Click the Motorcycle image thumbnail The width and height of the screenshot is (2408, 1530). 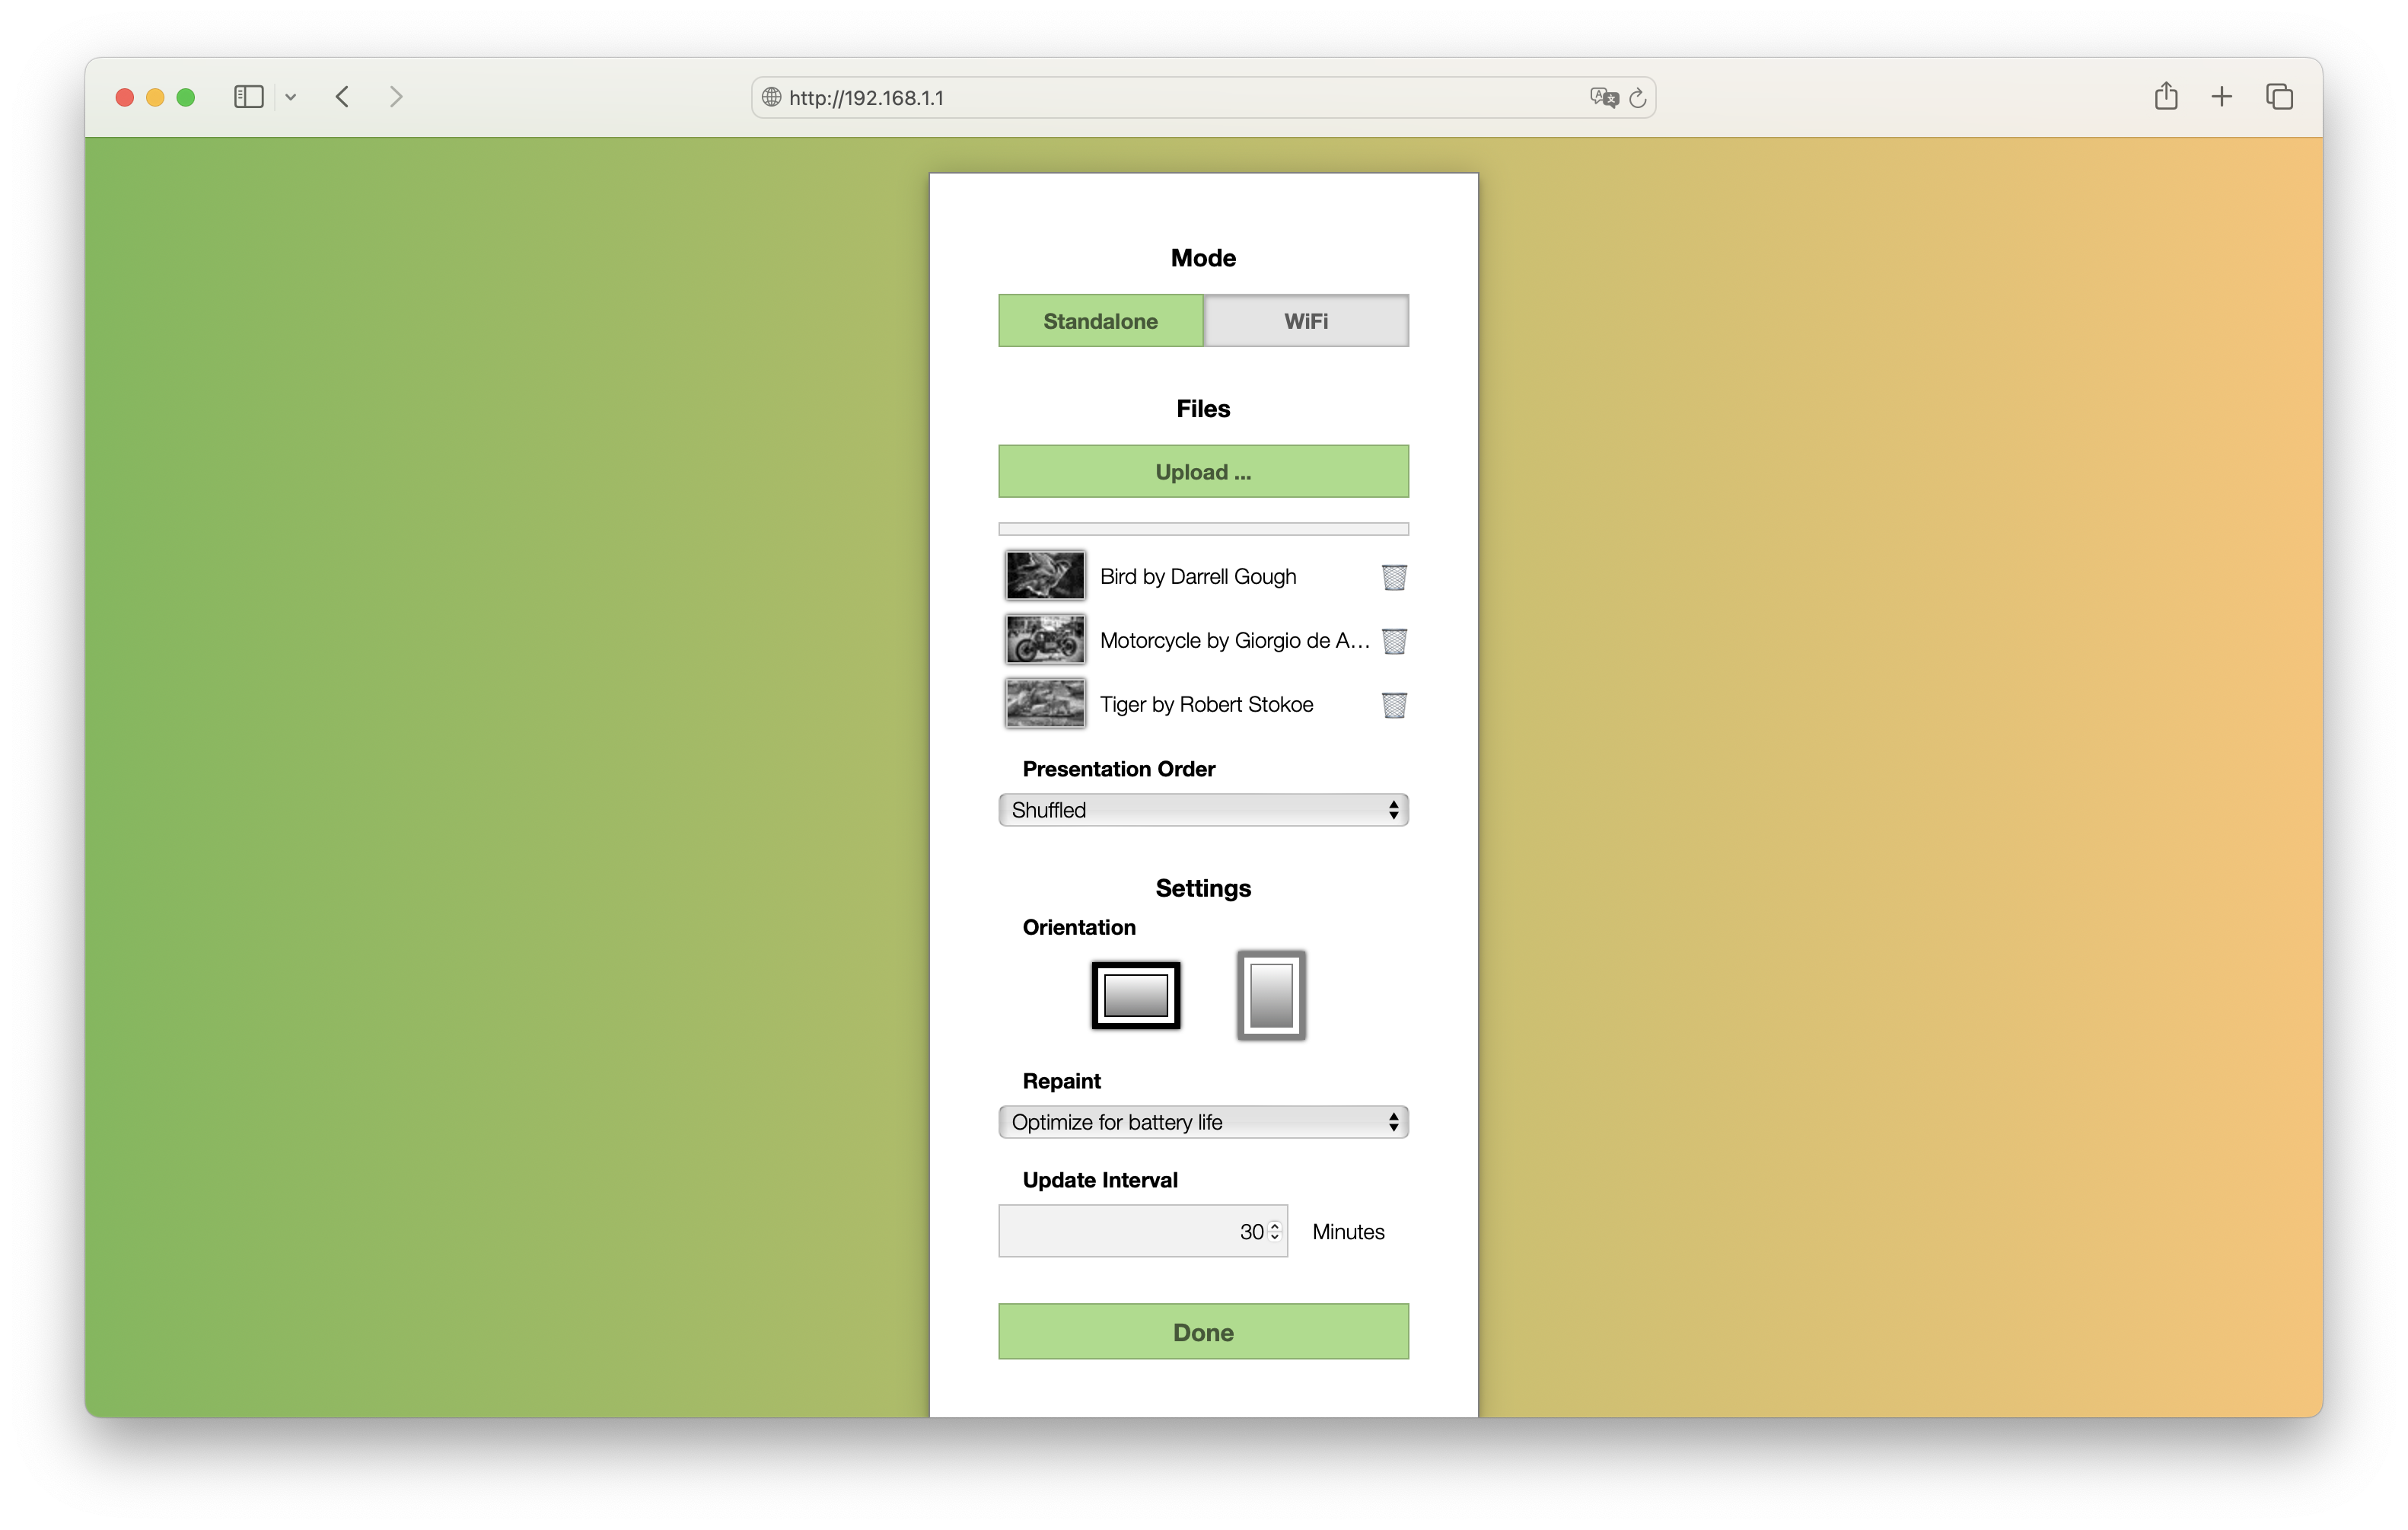tap(1044, 640)
